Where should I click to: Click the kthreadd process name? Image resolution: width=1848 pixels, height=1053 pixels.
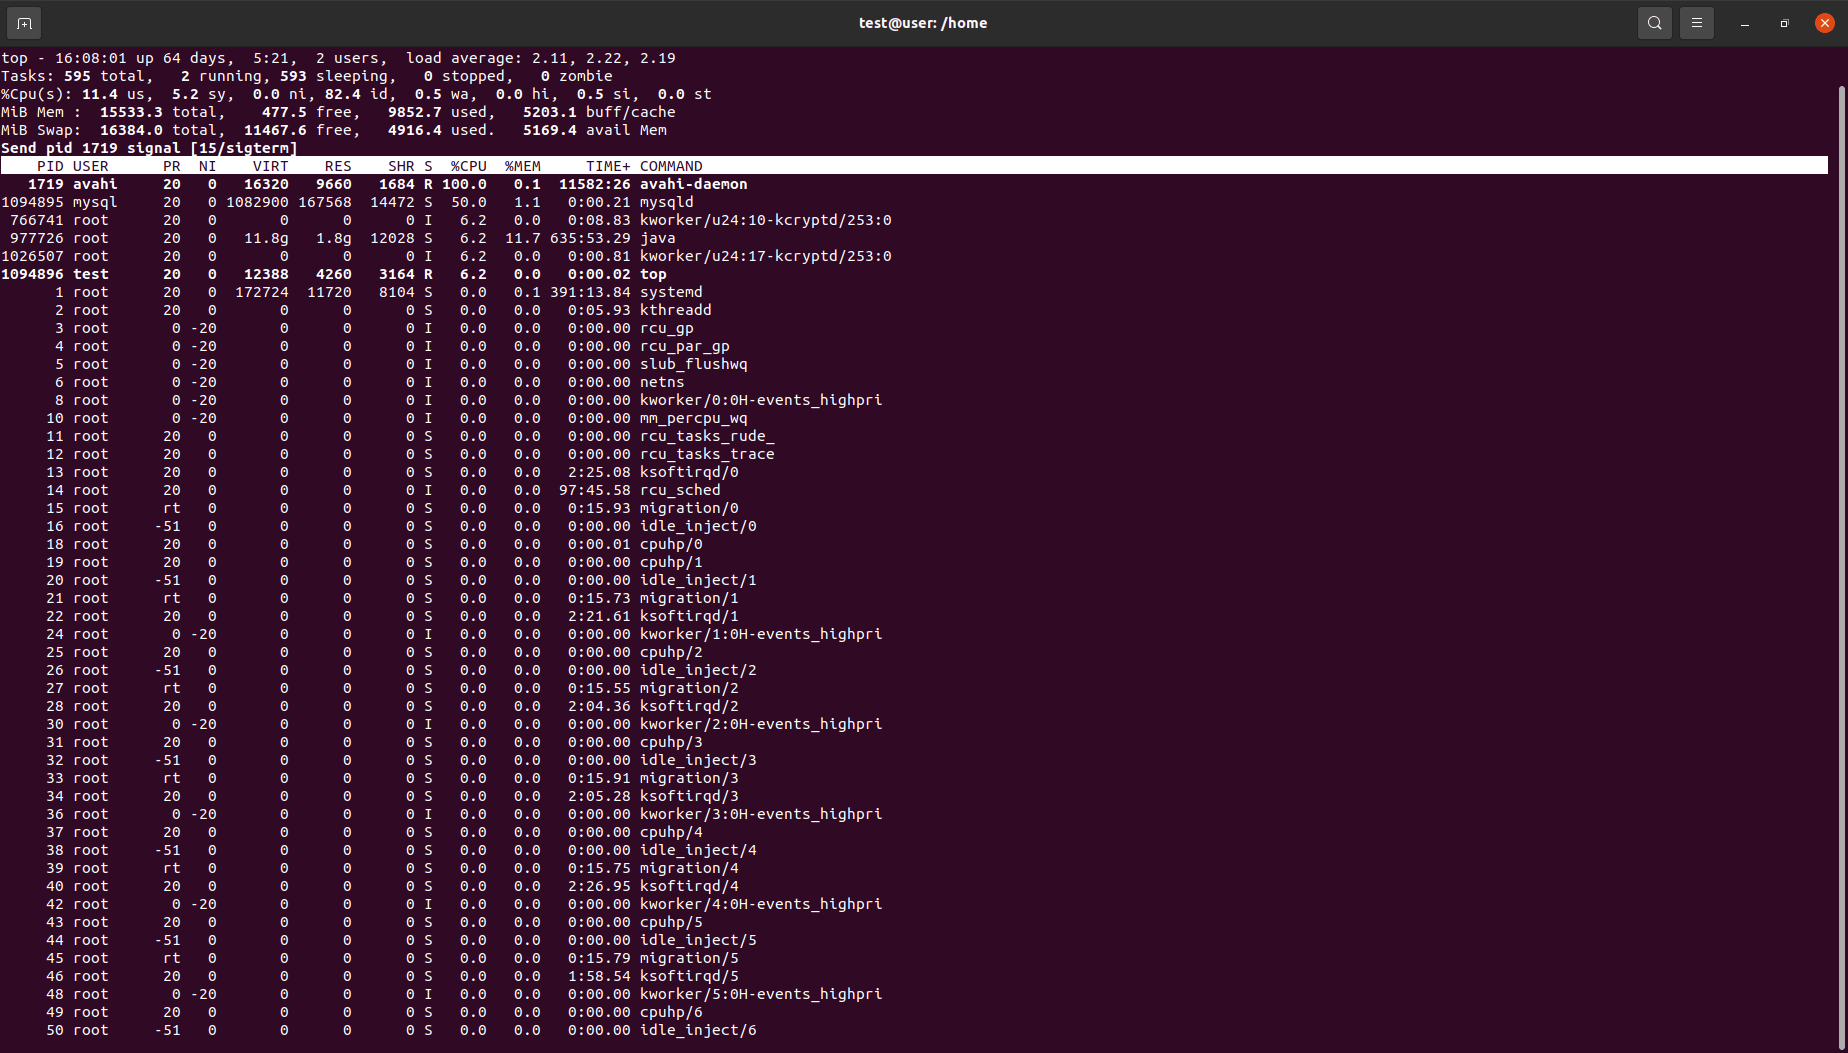click(676, 310)
